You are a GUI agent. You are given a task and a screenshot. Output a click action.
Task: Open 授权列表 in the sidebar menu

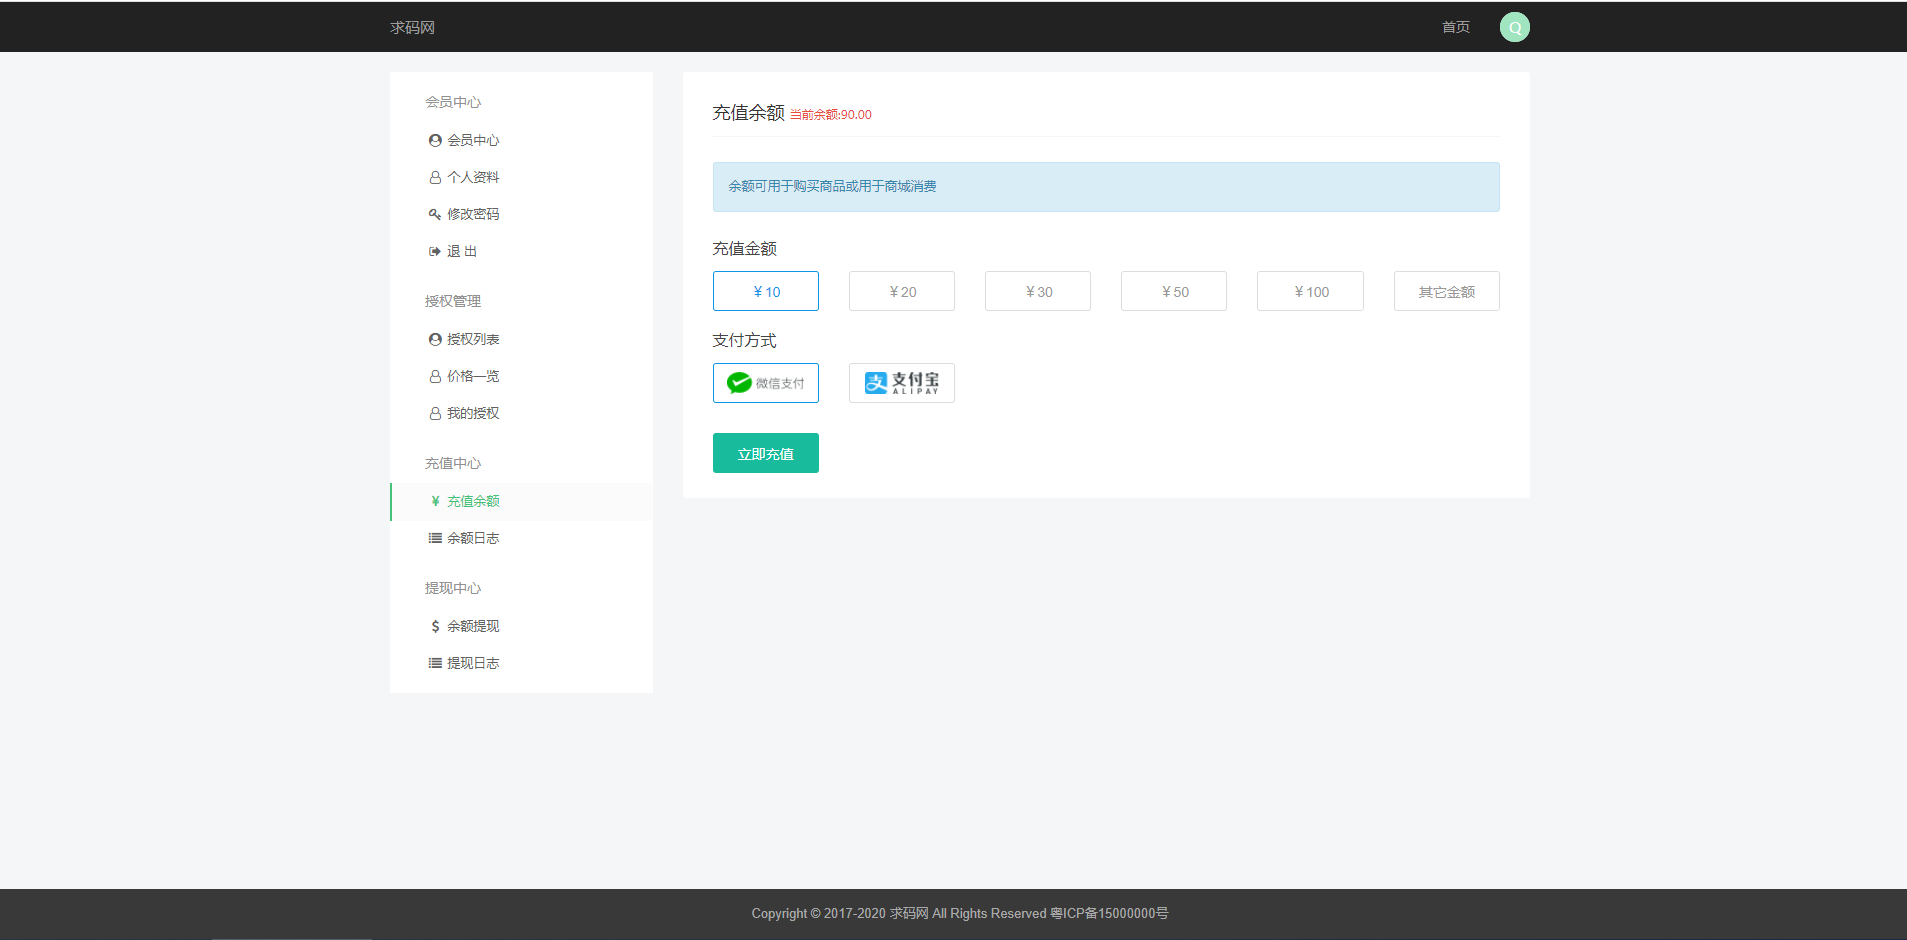point(472,340)
